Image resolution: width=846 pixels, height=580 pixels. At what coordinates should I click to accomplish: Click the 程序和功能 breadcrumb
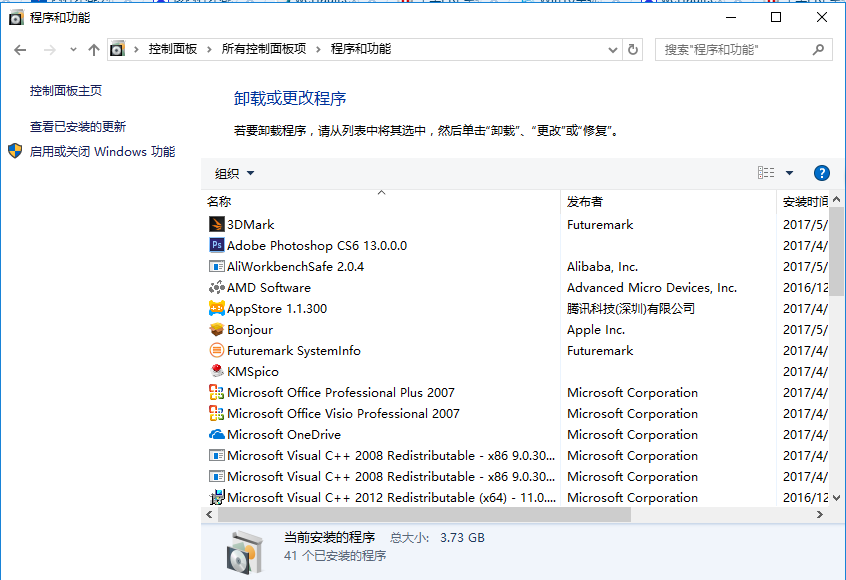click(361, 49)
